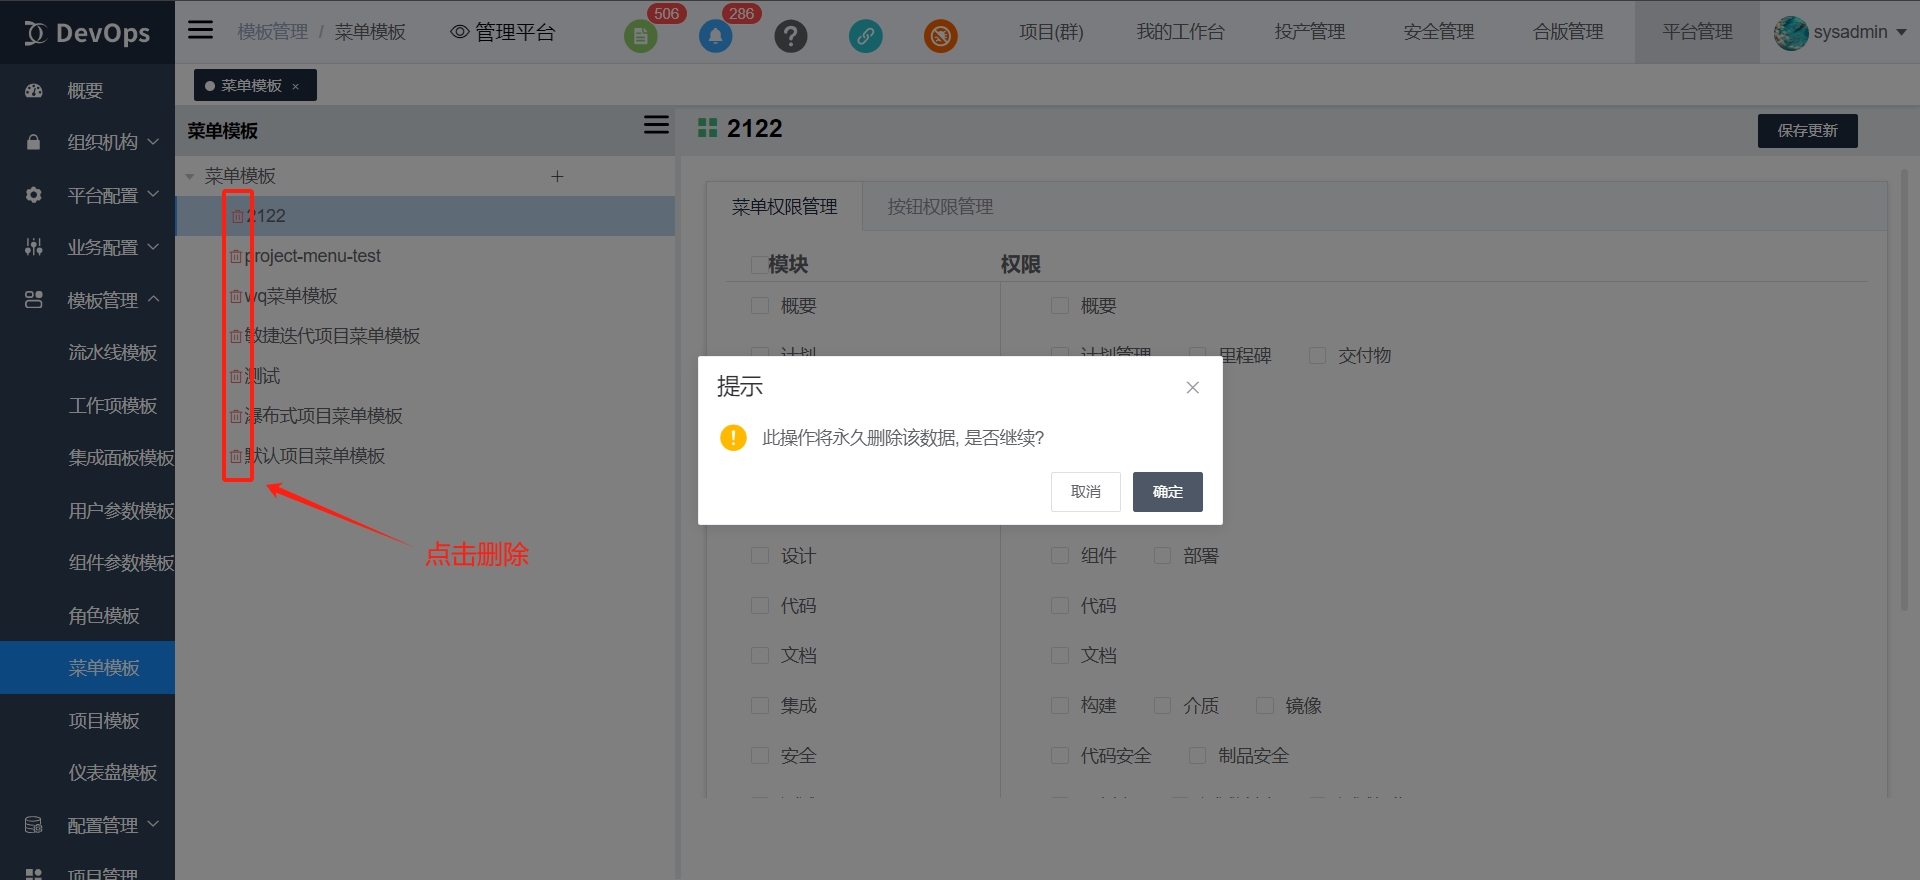
Task: Confirm deletion with the 确定 button
Action: [1167, 492]
